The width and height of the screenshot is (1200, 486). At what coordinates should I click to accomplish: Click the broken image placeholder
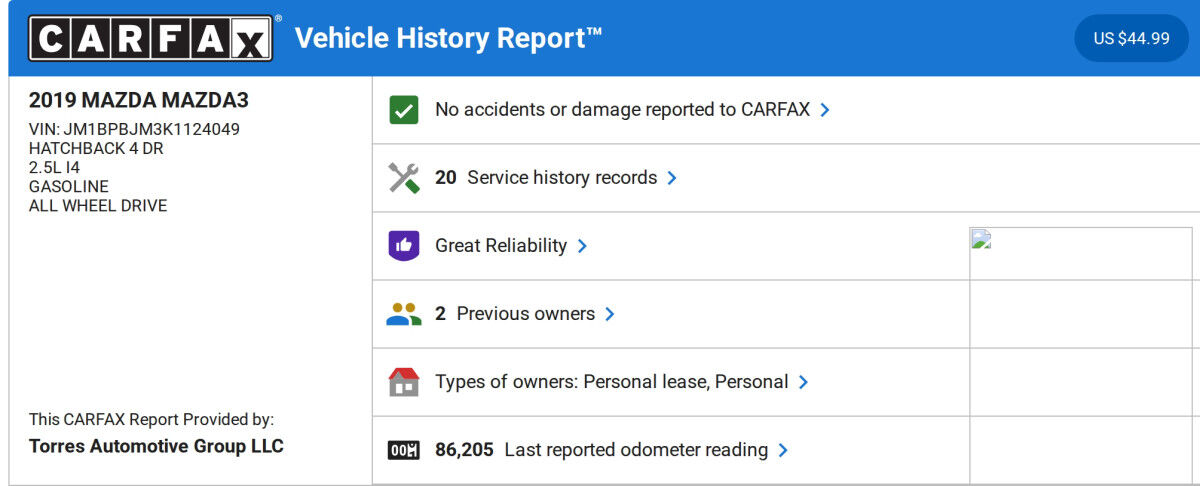coord(980,239)
